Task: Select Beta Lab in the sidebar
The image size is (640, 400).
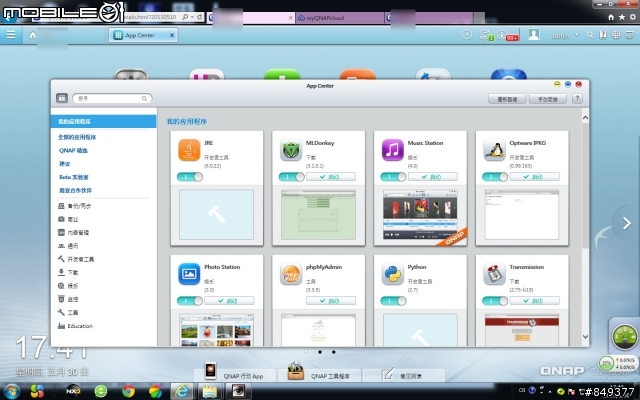Action: pyautogui.click(x=73, y=177)
